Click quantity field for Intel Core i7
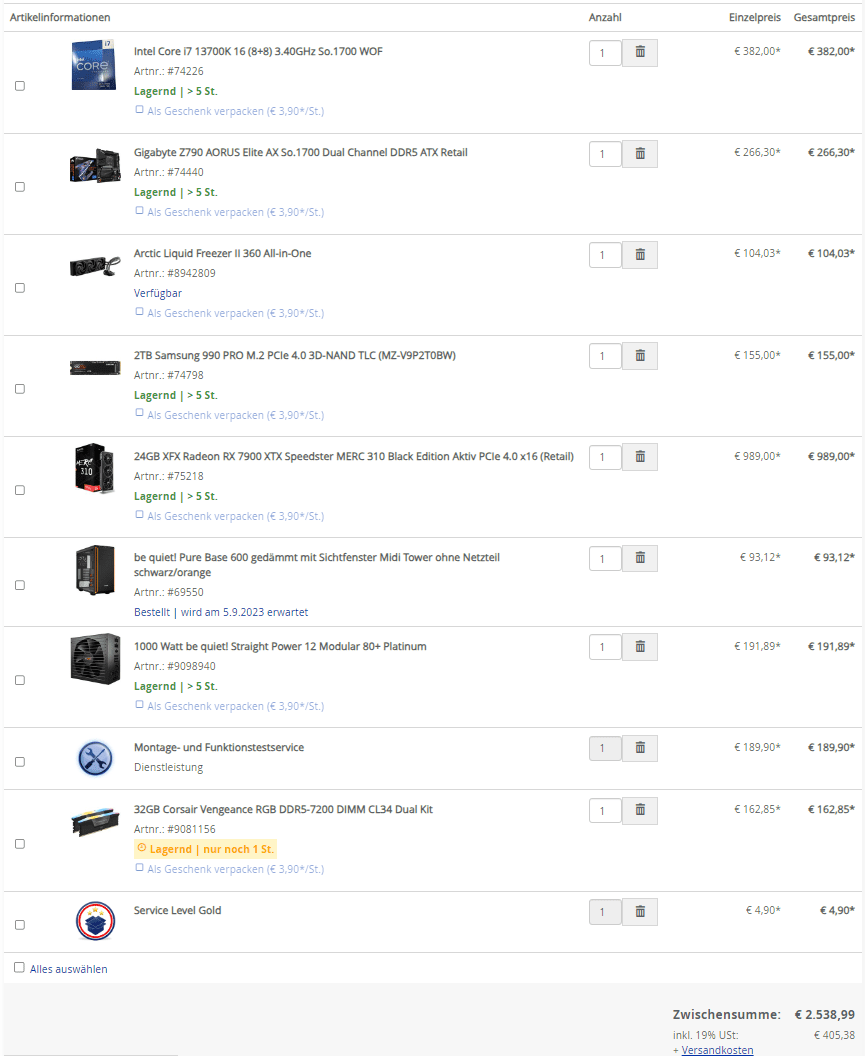Screen dimensions: 865x1056 pyautogui.click(x=605, y=53)
